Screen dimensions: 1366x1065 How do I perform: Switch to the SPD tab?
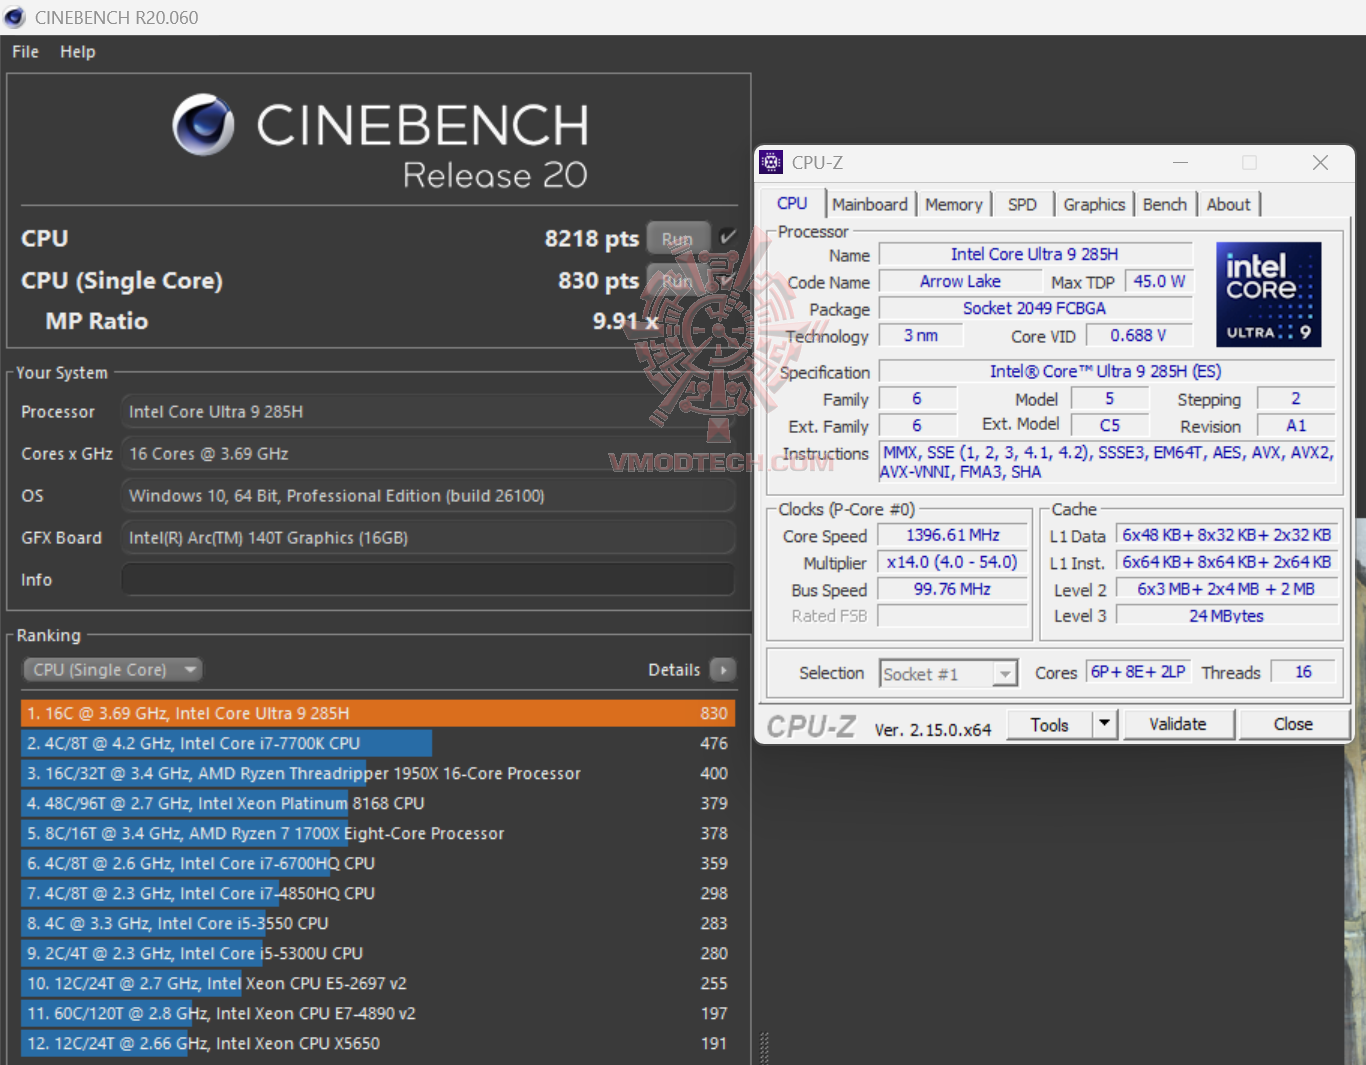1022,204
